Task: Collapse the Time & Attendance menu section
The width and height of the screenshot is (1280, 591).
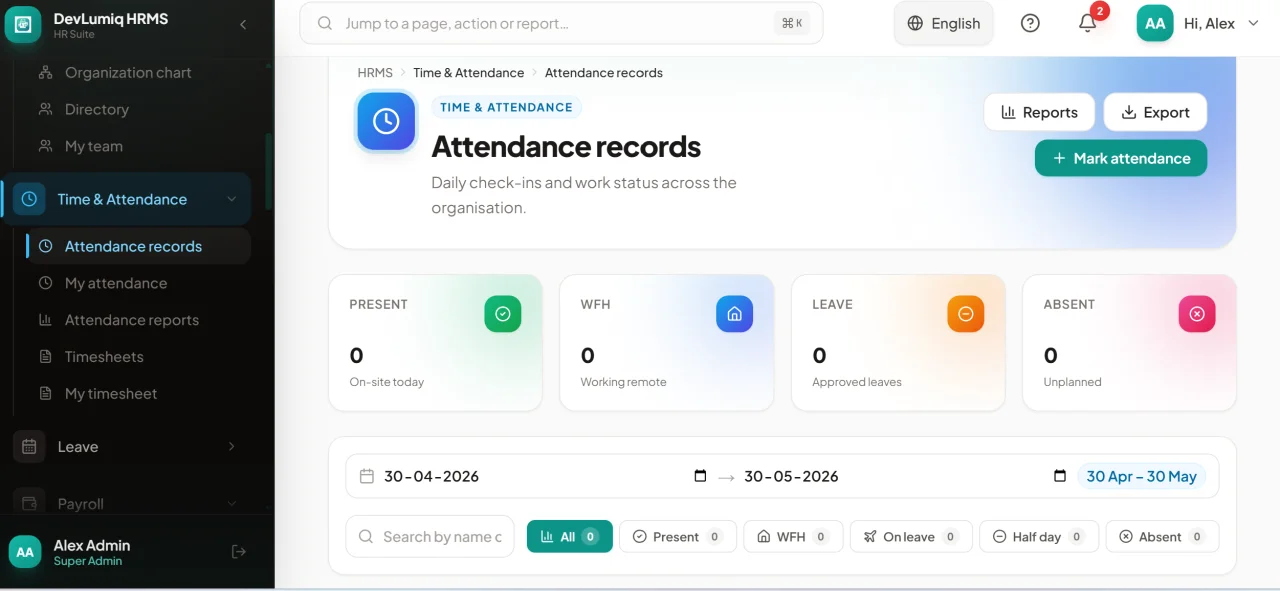Action: [232, 199]
